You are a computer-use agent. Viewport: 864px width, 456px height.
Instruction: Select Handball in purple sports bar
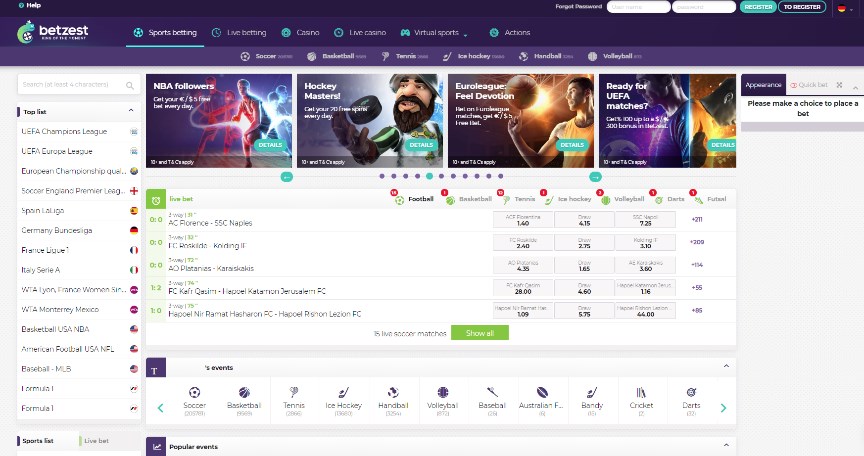546,56
